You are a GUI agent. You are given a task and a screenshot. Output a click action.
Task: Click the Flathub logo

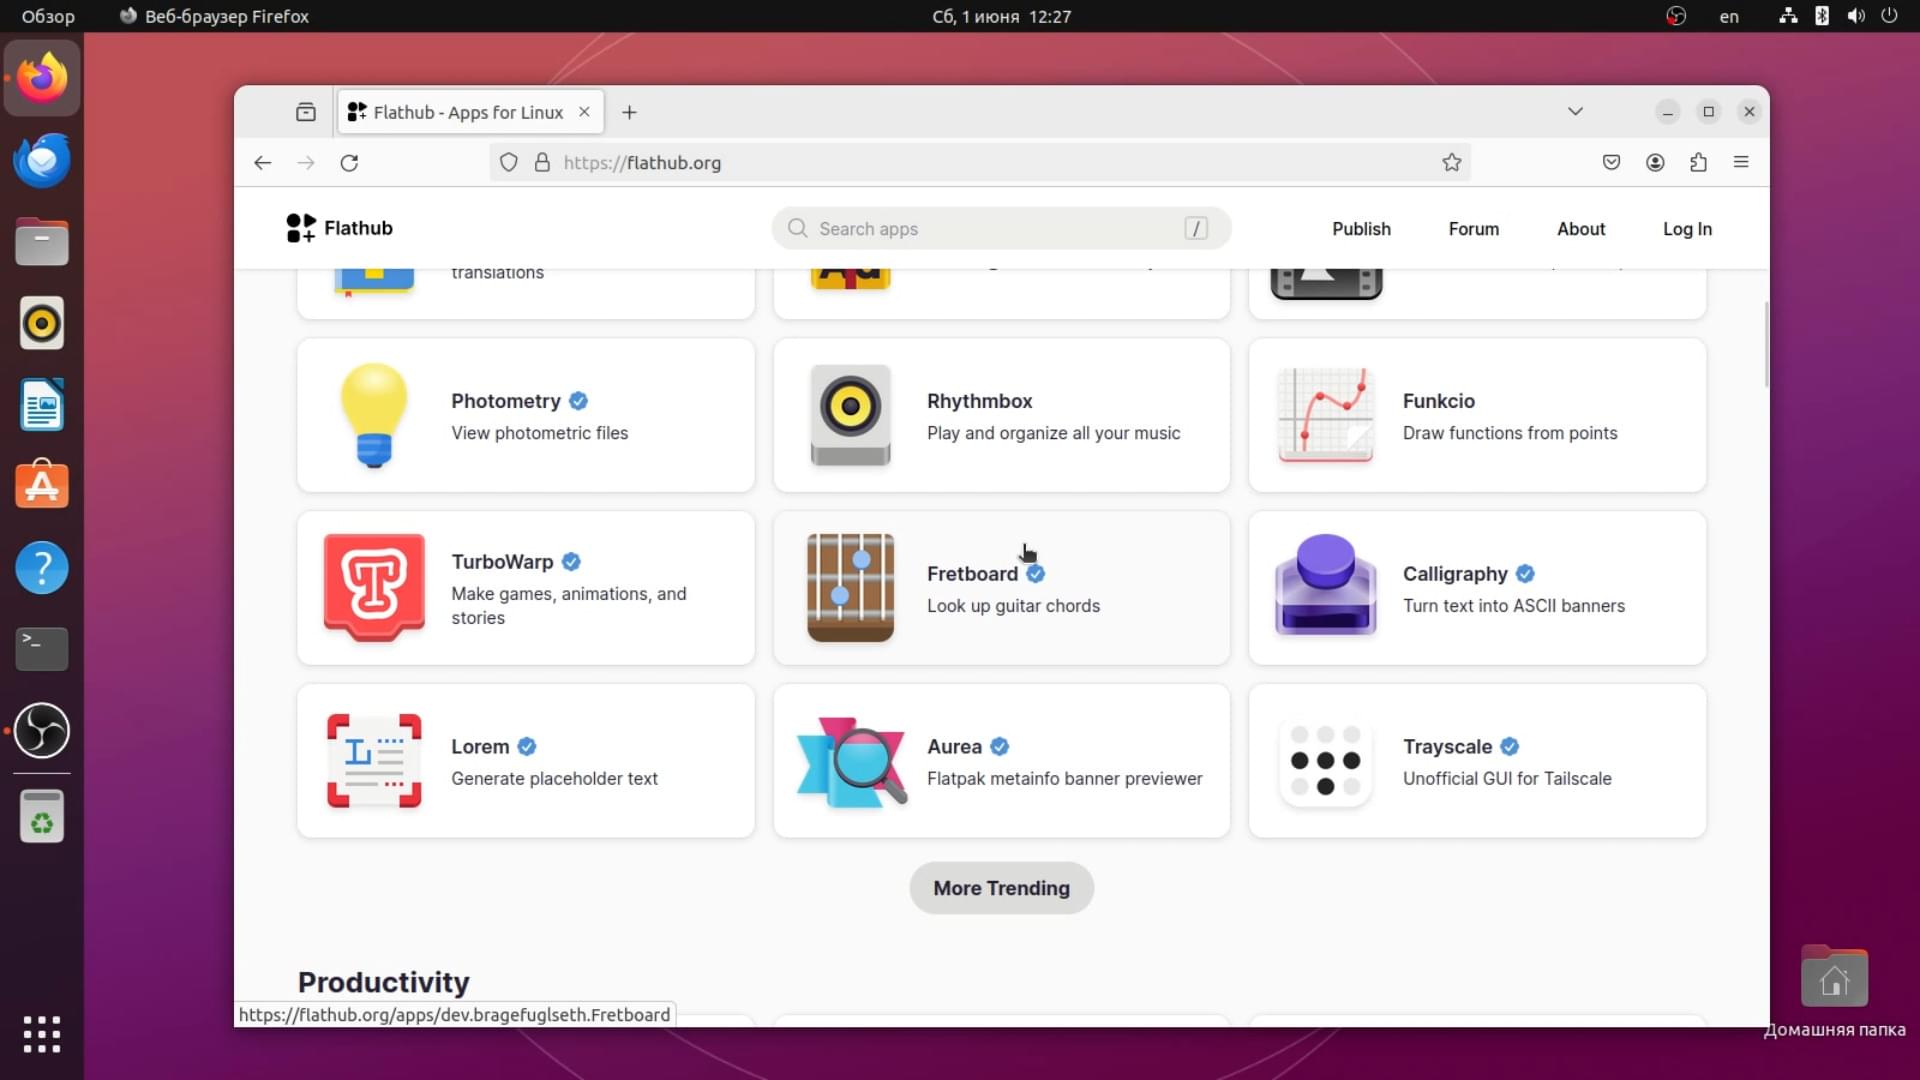coord(339,228)
